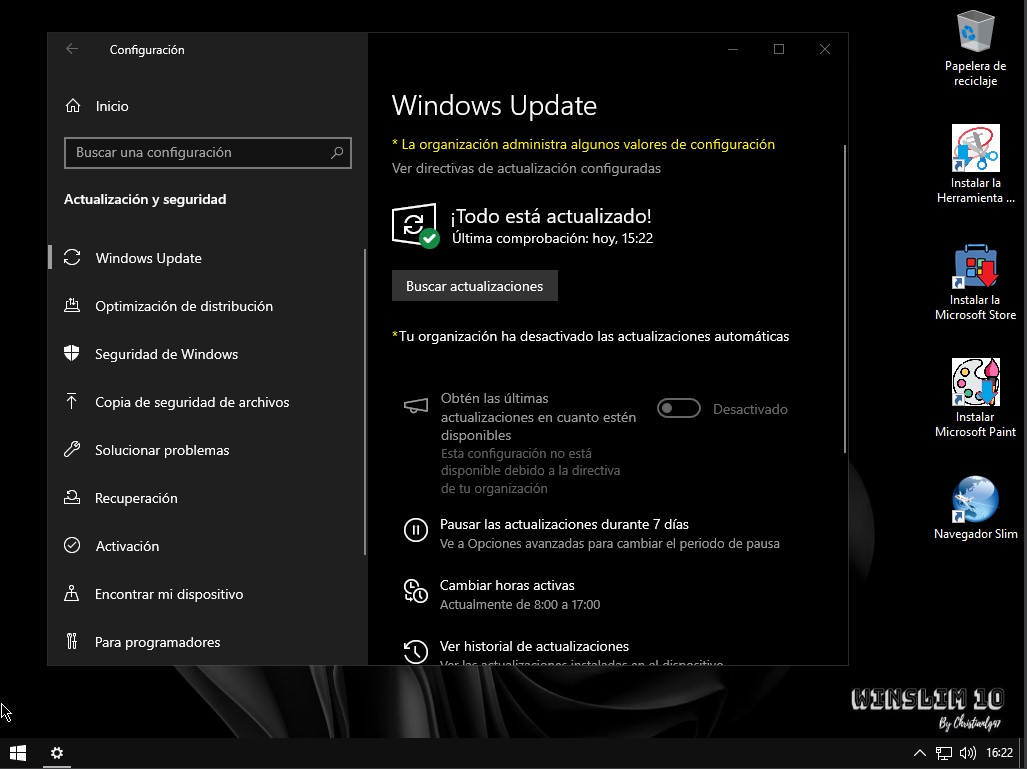Screen dimensions: 1027x769
Task: Open Recuperación settings
Action: point(136,498)
